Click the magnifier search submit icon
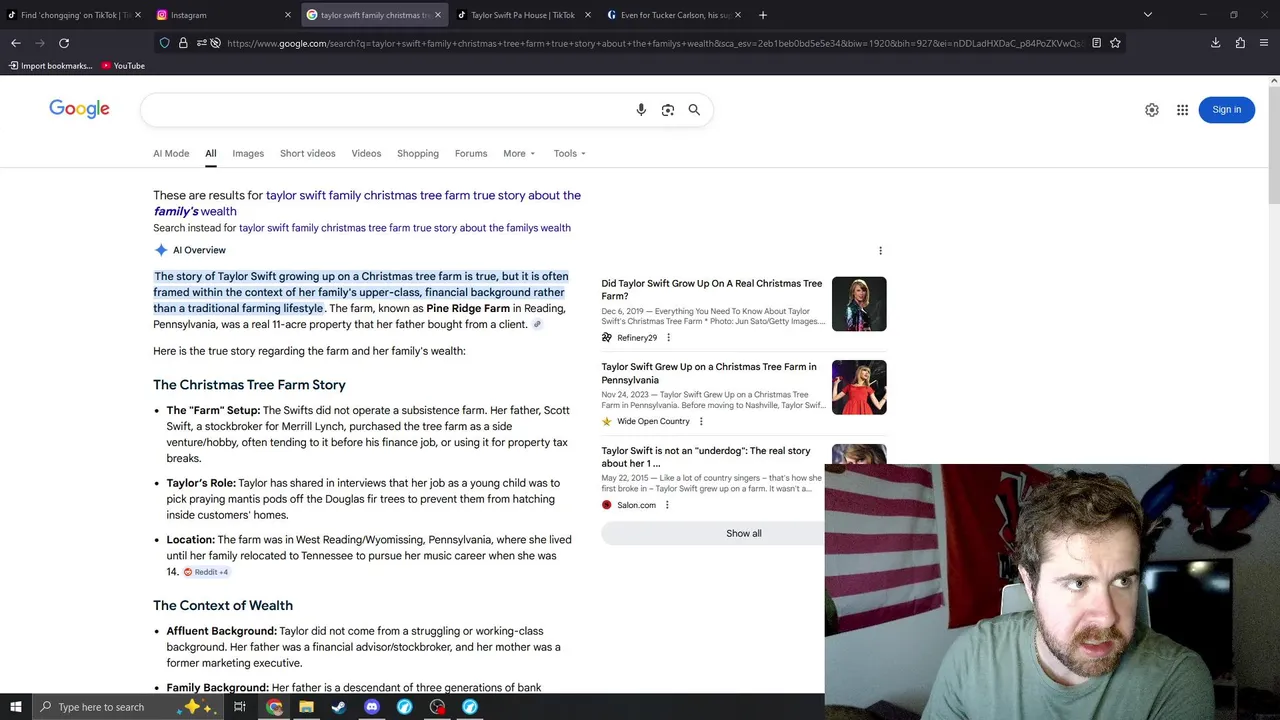 coord(694,110)
